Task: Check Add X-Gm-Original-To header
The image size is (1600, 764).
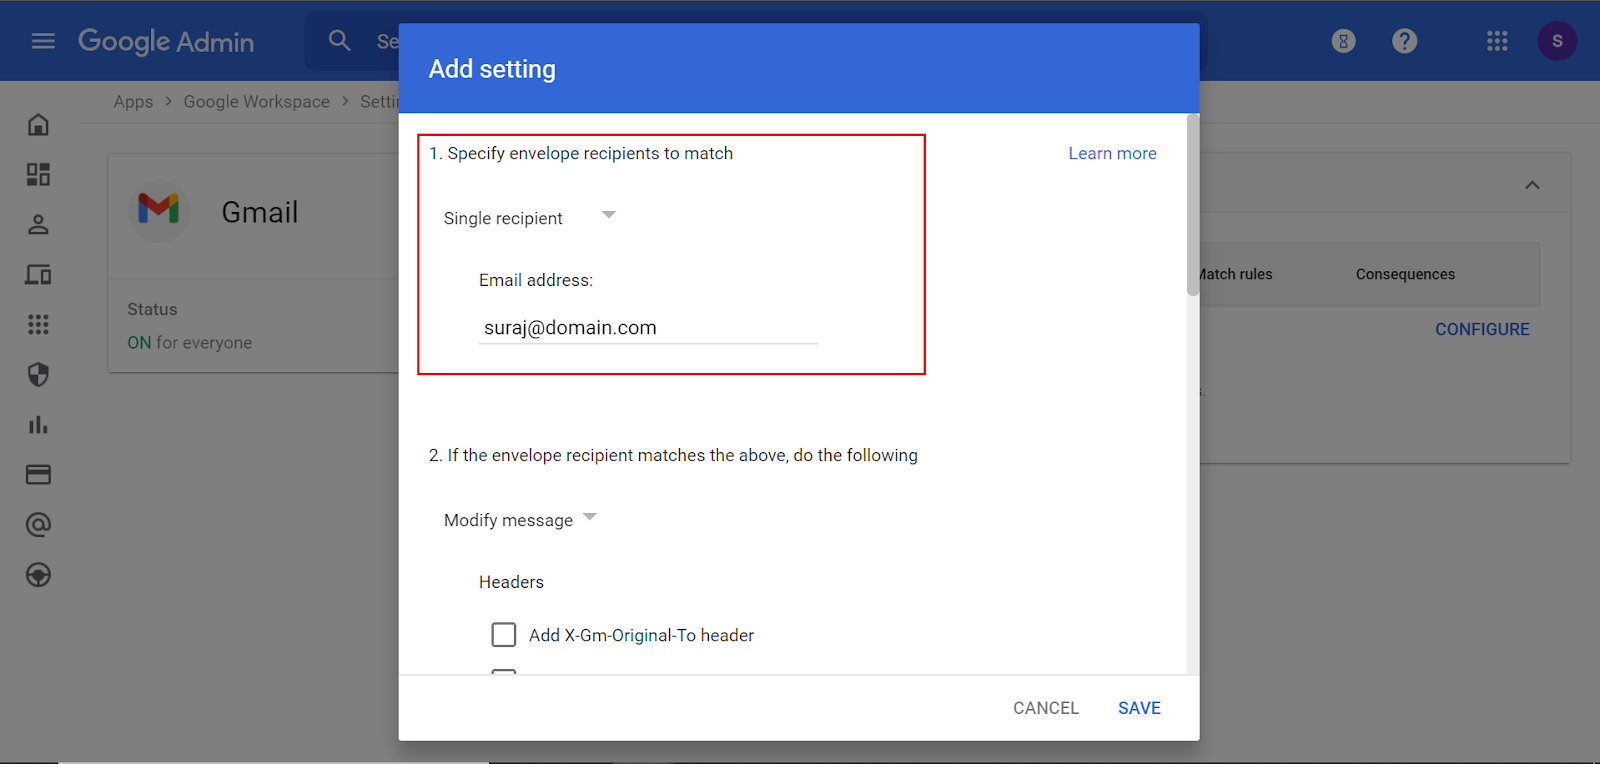Action: point(504,635)
